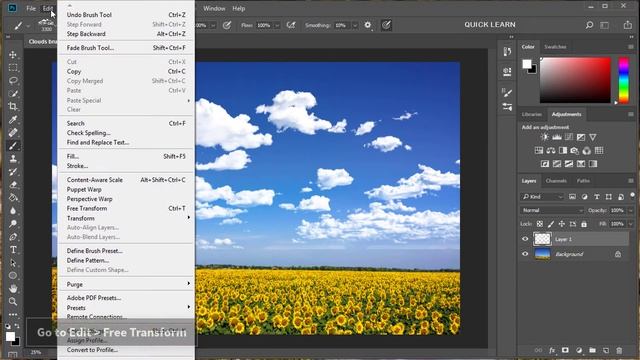This screenshot has width=640, height=360.
Task: Add a Curves adjustment
Action: pos(569,137)
